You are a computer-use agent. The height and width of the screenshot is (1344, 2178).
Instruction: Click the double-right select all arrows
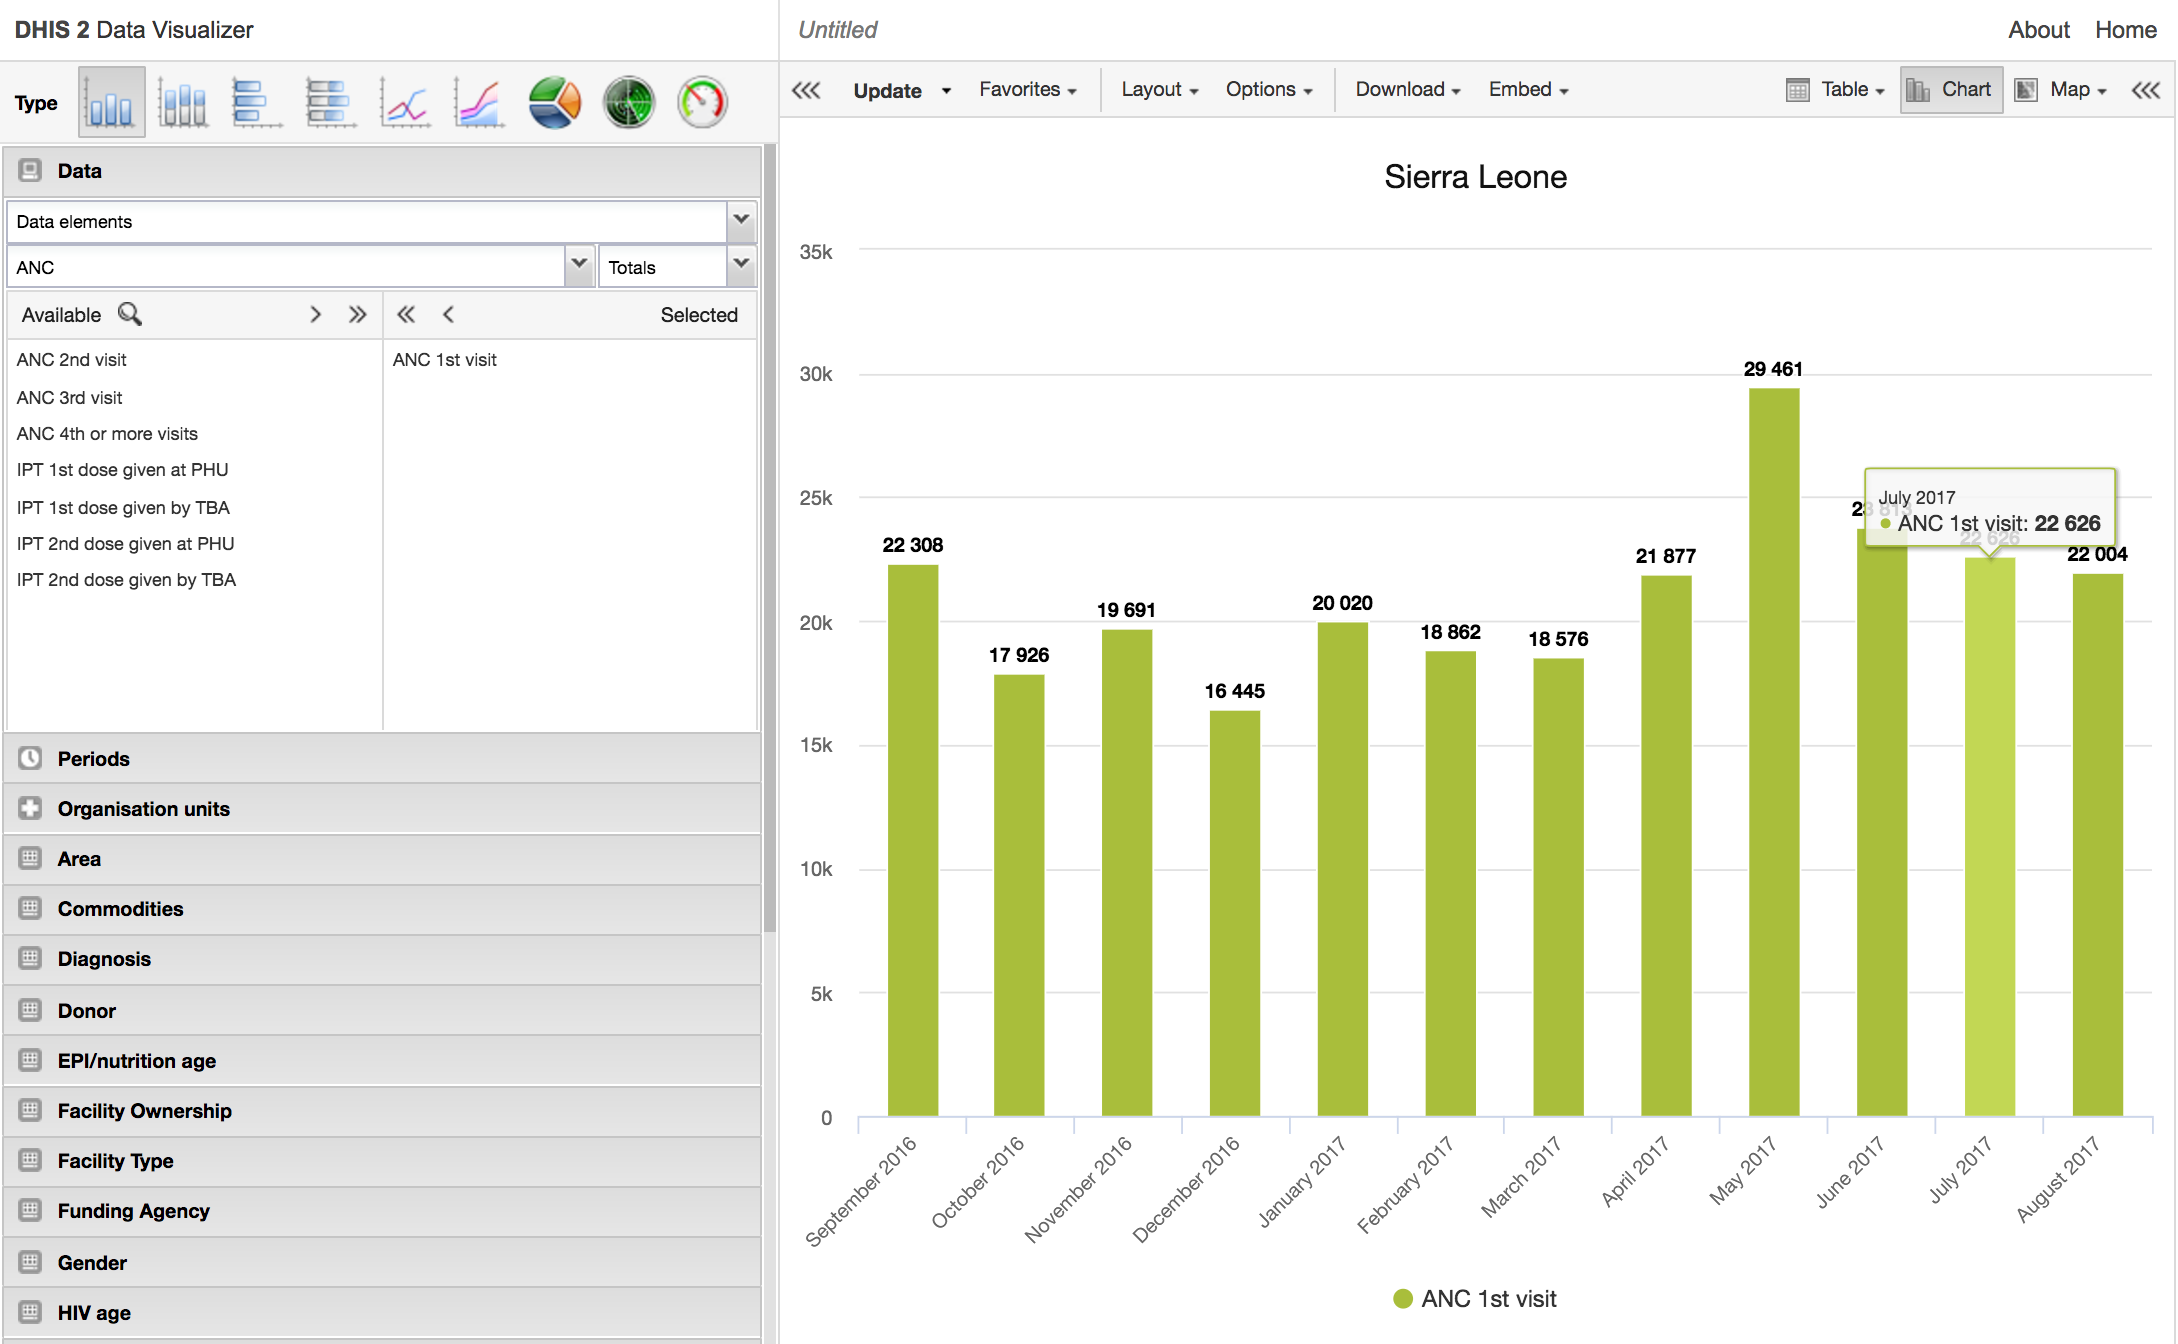pos(357,314)
